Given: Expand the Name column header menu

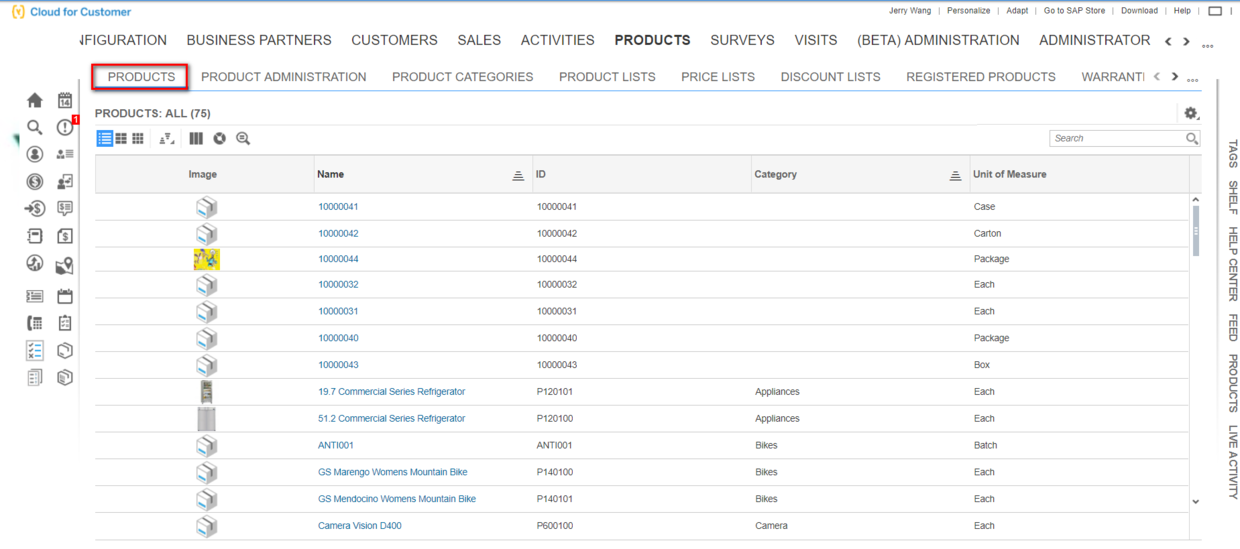Looking at the screenshot, I should [518, 175].
